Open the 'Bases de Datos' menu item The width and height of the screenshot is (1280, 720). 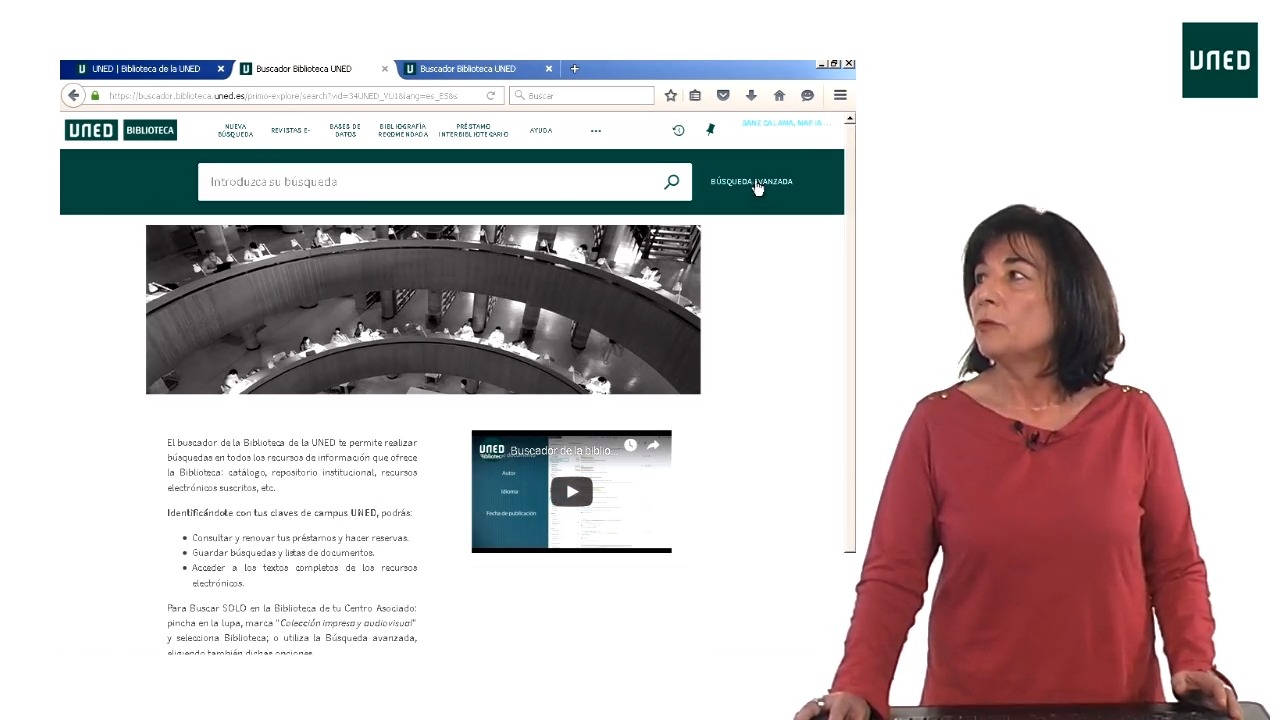click(x=345, y=131)
